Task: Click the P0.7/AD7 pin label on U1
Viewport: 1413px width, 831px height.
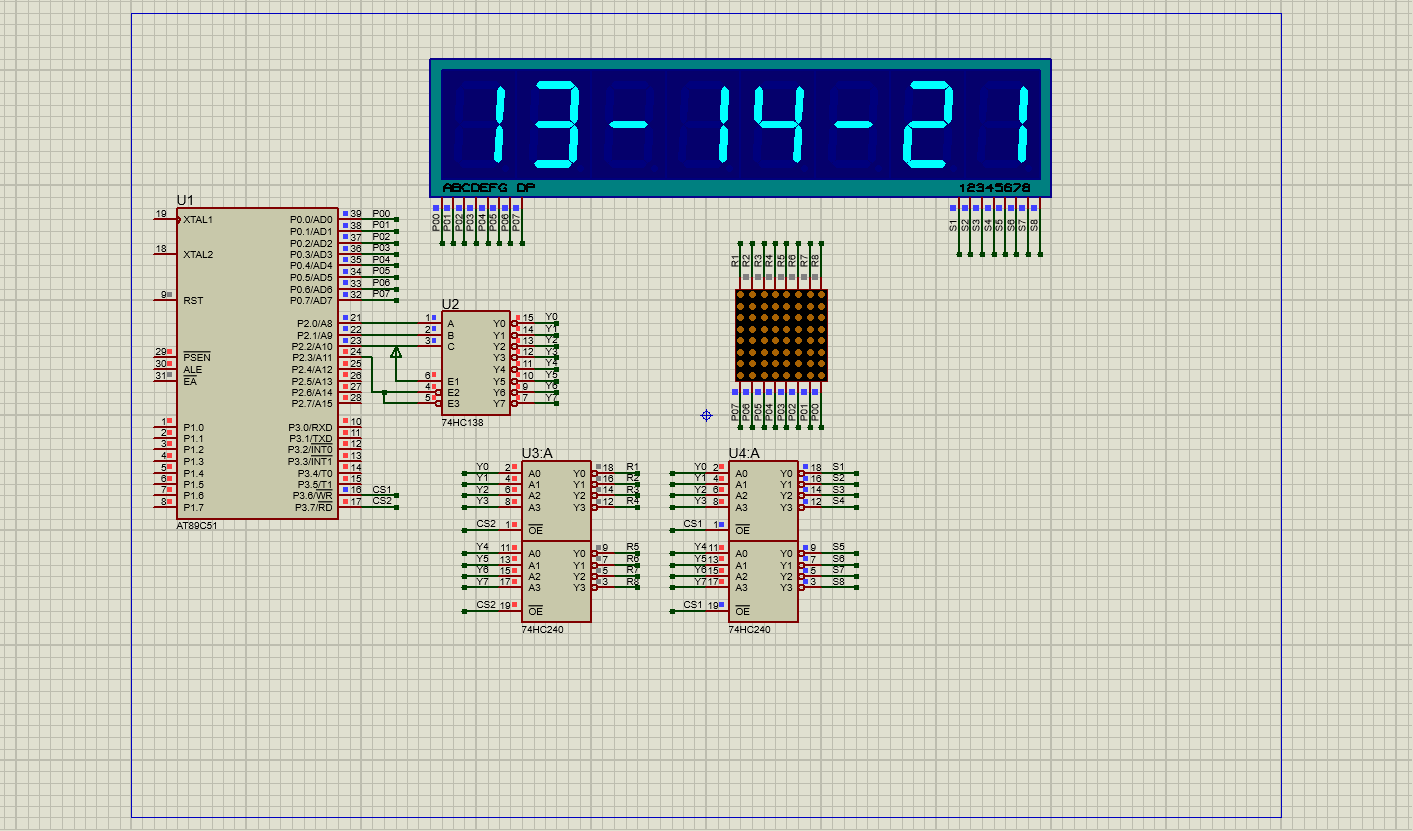Action: (311, 300)
